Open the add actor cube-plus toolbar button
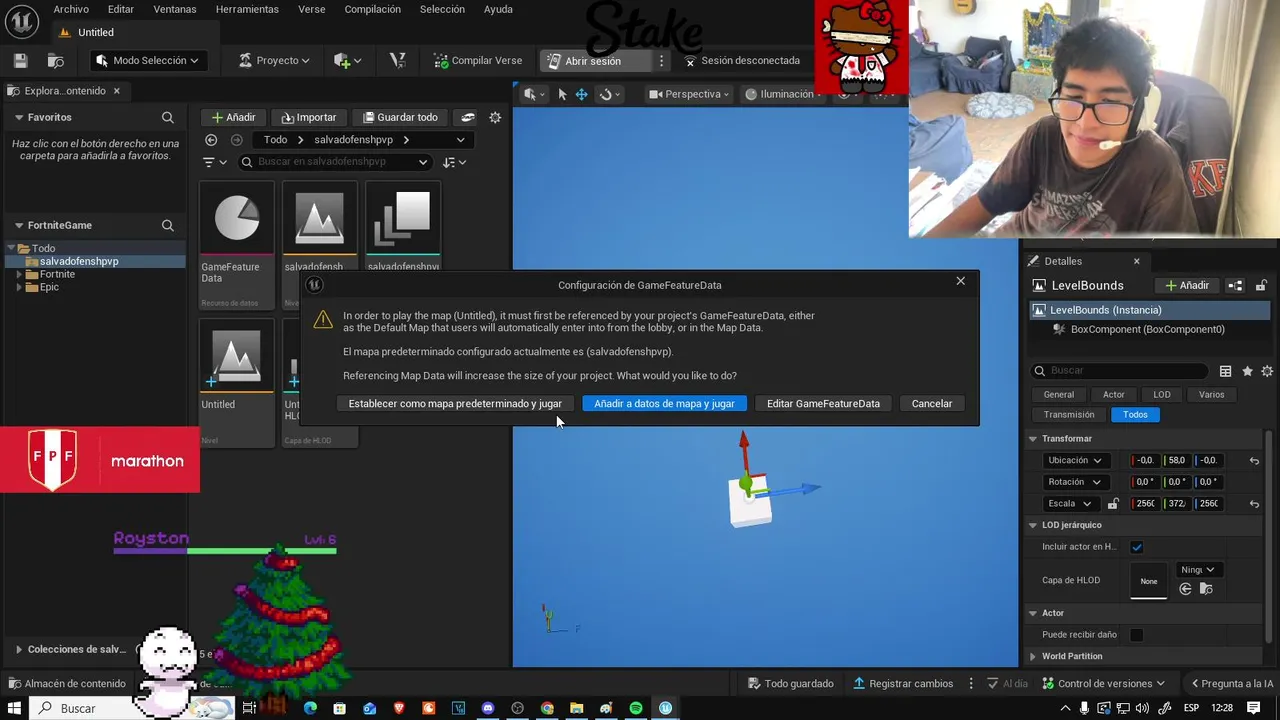 [x=347, y=61]
